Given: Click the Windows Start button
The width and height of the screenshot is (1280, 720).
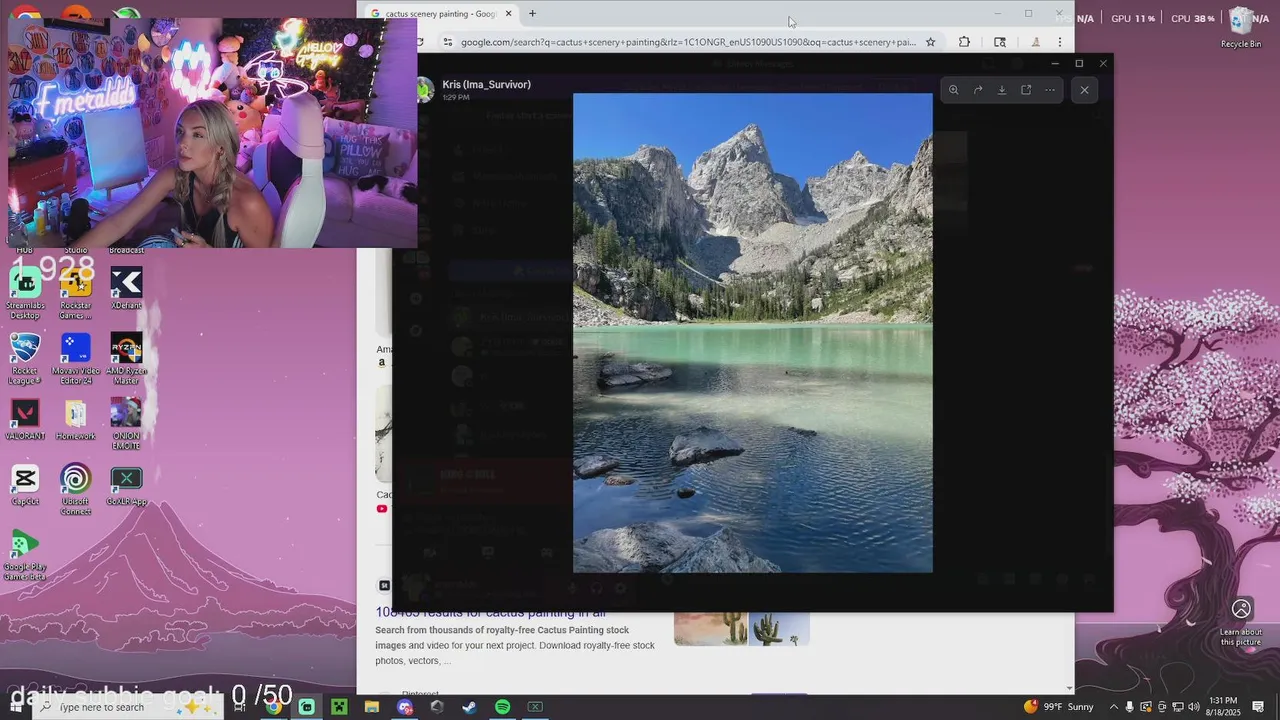Looking at the screenshot, I should 15,707.
